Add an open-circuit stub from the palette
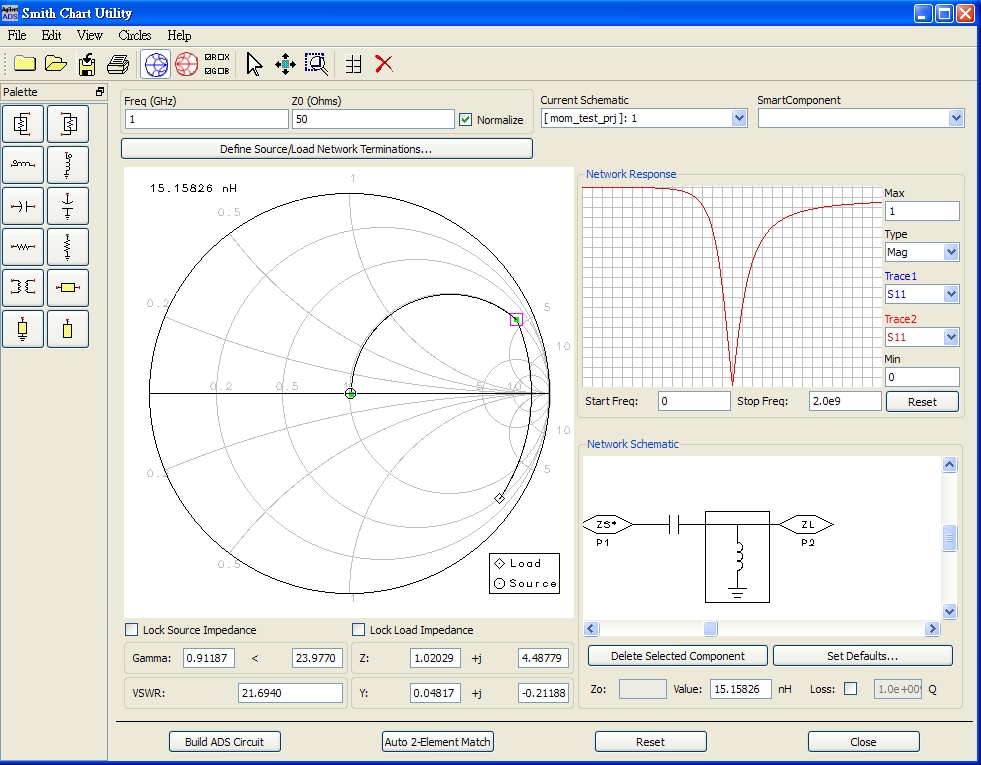This screenshot has width=981, height=765. click(68, 329)
